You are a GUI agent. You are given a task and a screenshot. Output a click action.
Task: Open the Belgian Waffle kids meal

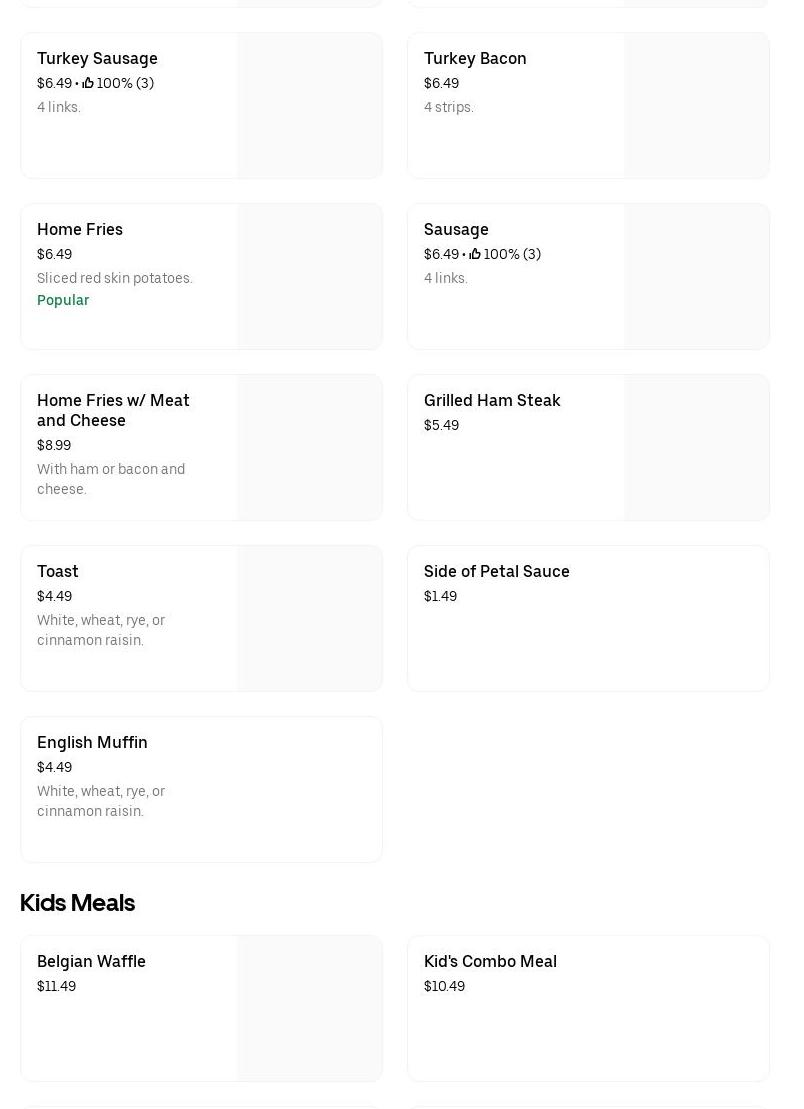[91, 961]
